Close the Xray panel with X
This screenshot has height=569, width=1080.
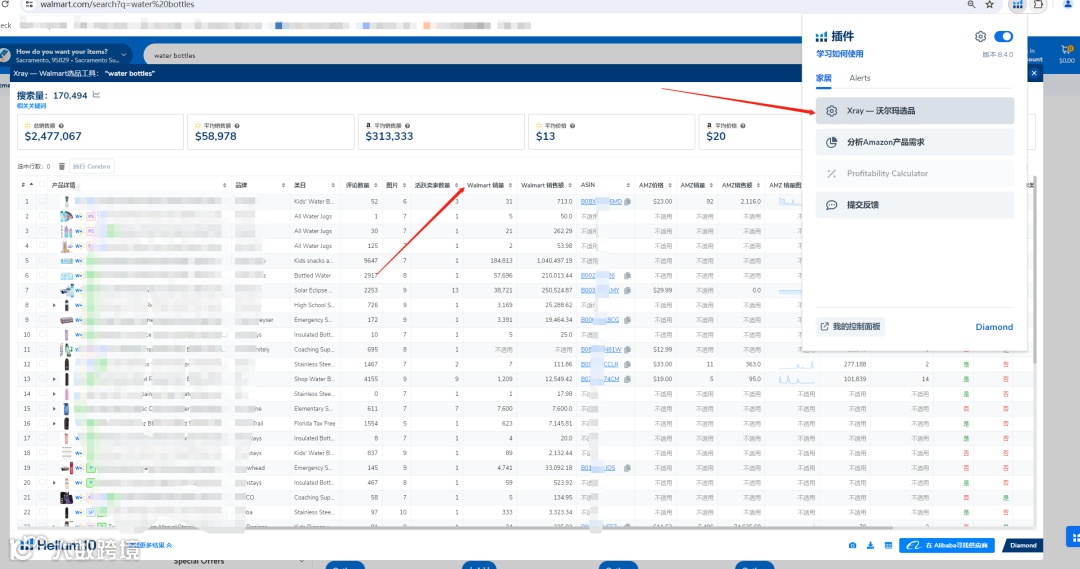(x=1034, y=73)
